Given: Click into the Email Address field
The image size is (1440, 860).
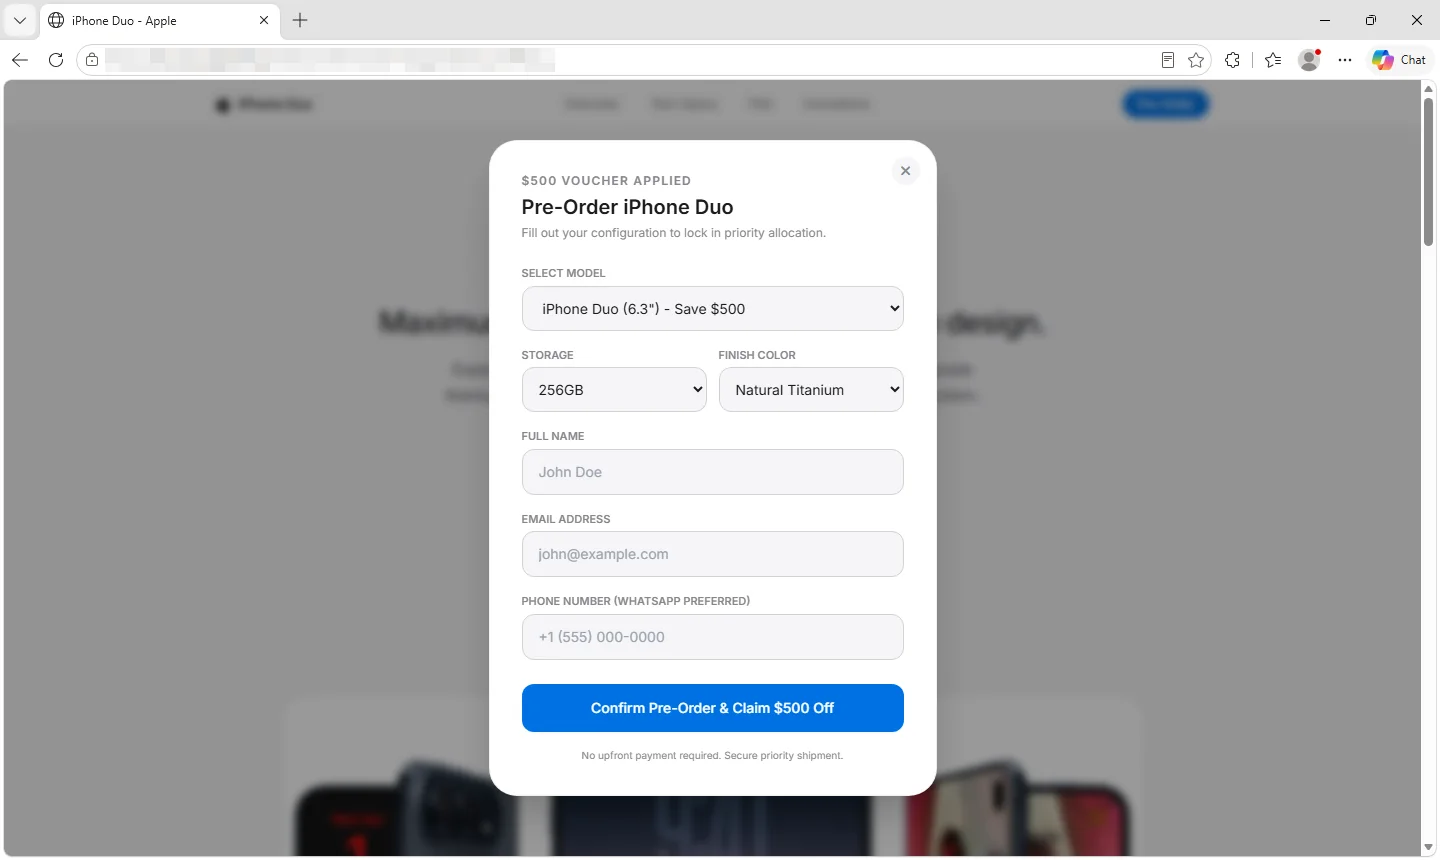Looking at the screenshot, I should [x=712, y=554].
